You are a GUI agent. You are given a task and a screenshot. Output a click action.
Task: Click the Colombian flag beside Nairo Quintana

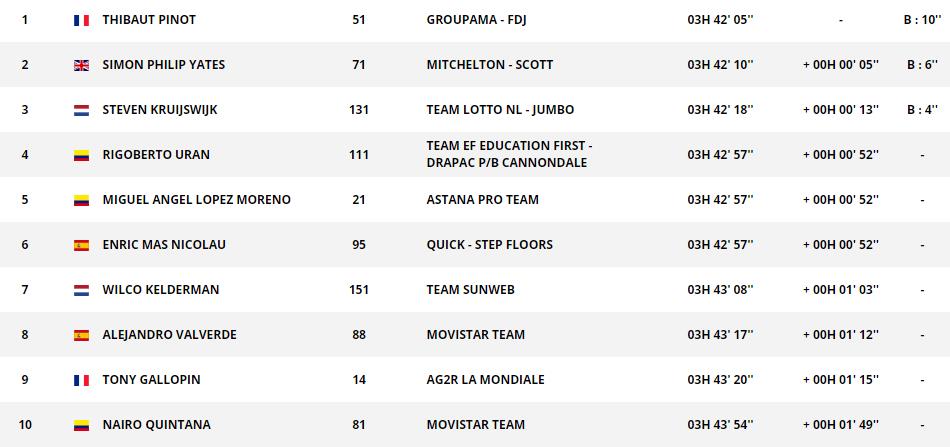[x=82, y=425]
